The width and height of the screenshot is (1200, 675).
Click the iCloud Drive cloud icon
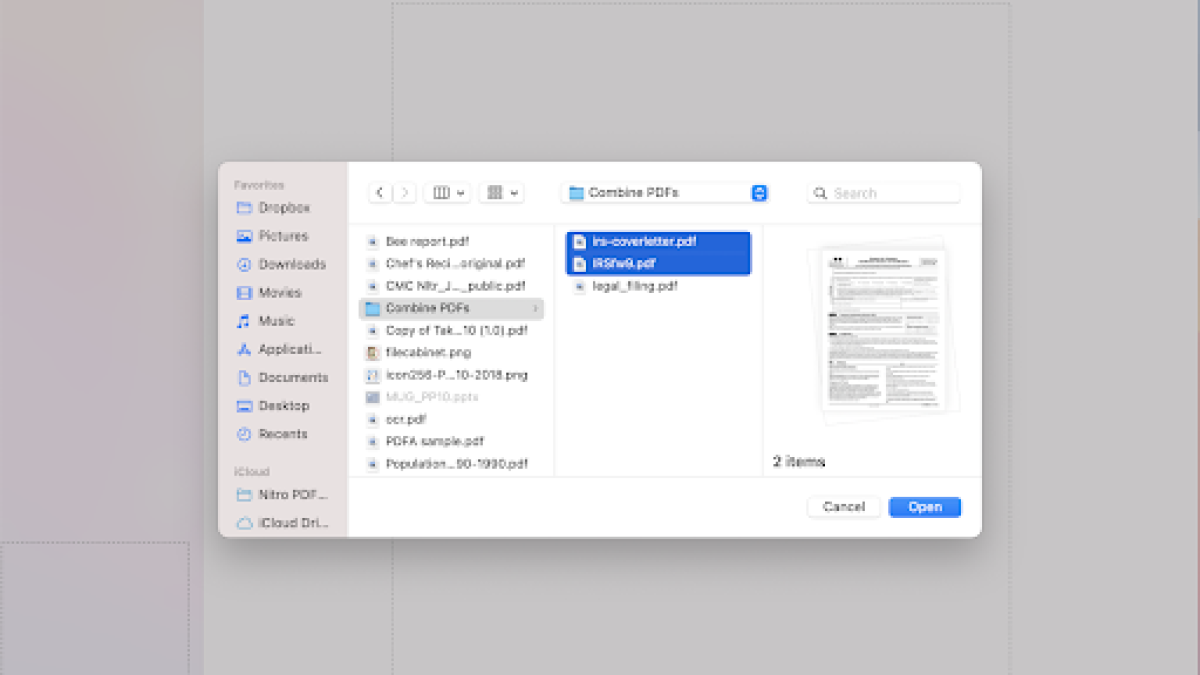(244, 522)
